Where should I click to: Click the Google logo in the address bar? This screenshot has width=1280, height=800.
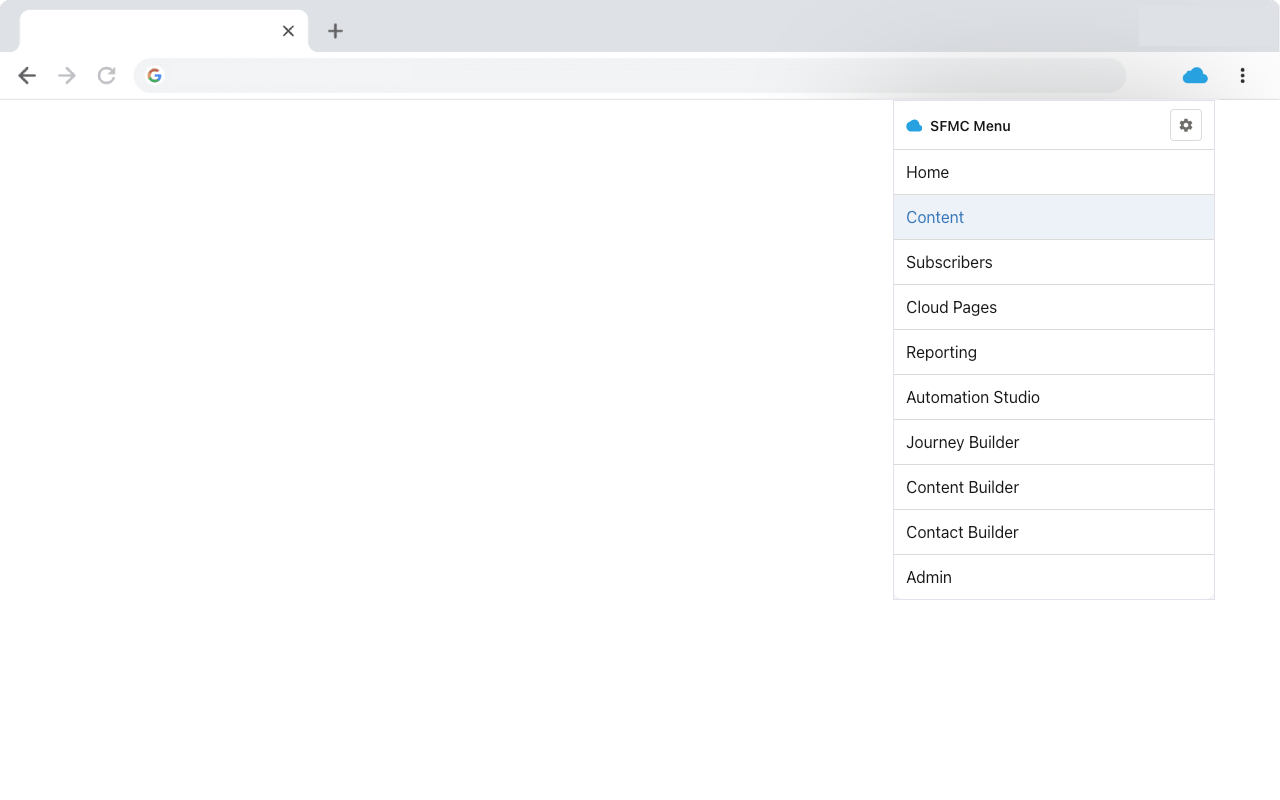coord(154,75)
